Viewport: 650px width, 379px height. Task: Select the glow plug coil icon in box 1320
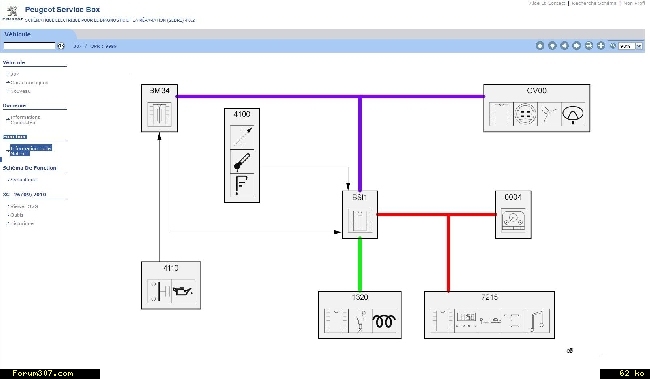(384, 320)
